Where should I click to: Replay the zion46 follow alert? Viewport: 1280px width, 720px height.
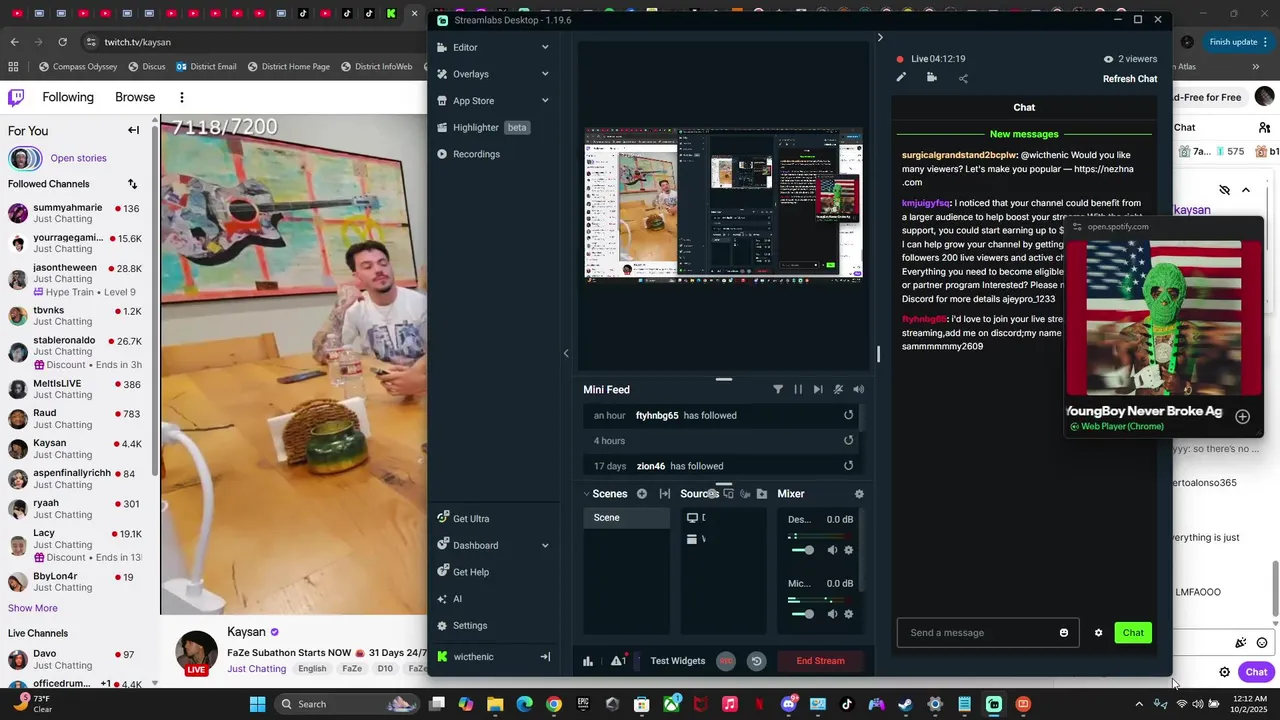pyautogui.click(x=848, y=465)
